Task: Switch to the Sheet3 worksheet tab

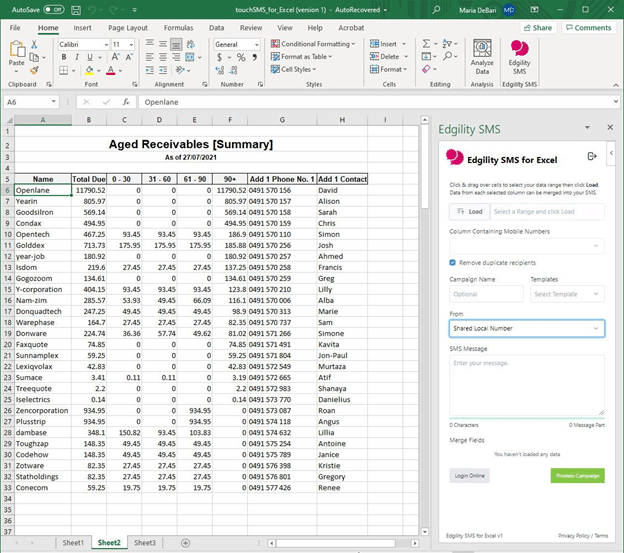Action: 144,542
